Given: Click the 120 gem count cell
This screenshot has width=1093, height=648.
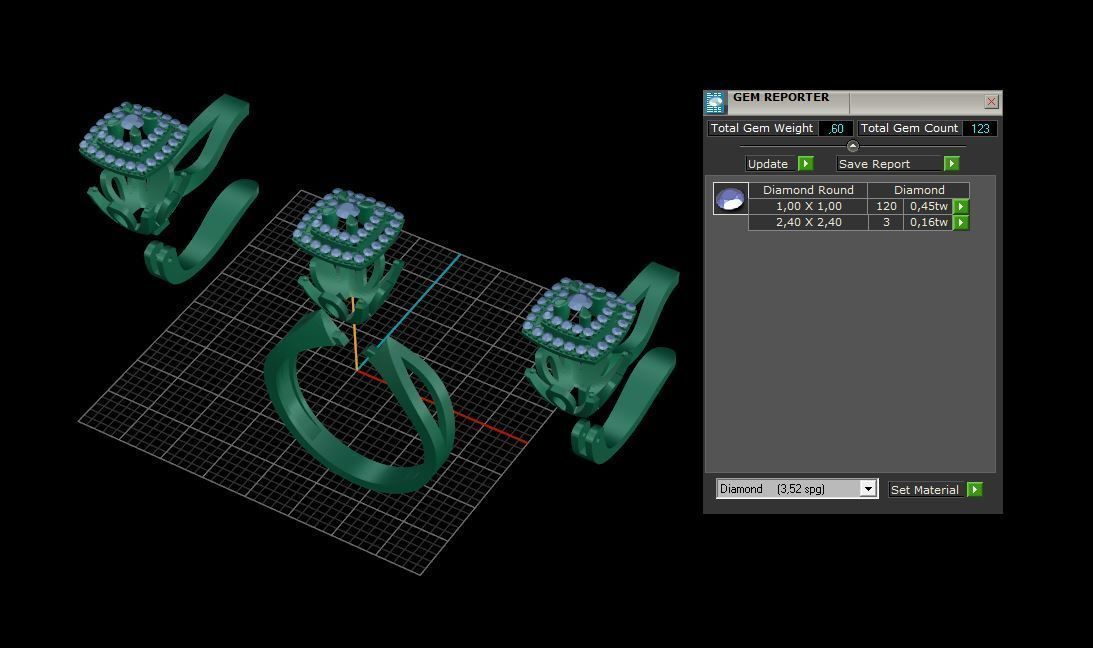Looking at the screenshot, I should [x=886, y=207].
